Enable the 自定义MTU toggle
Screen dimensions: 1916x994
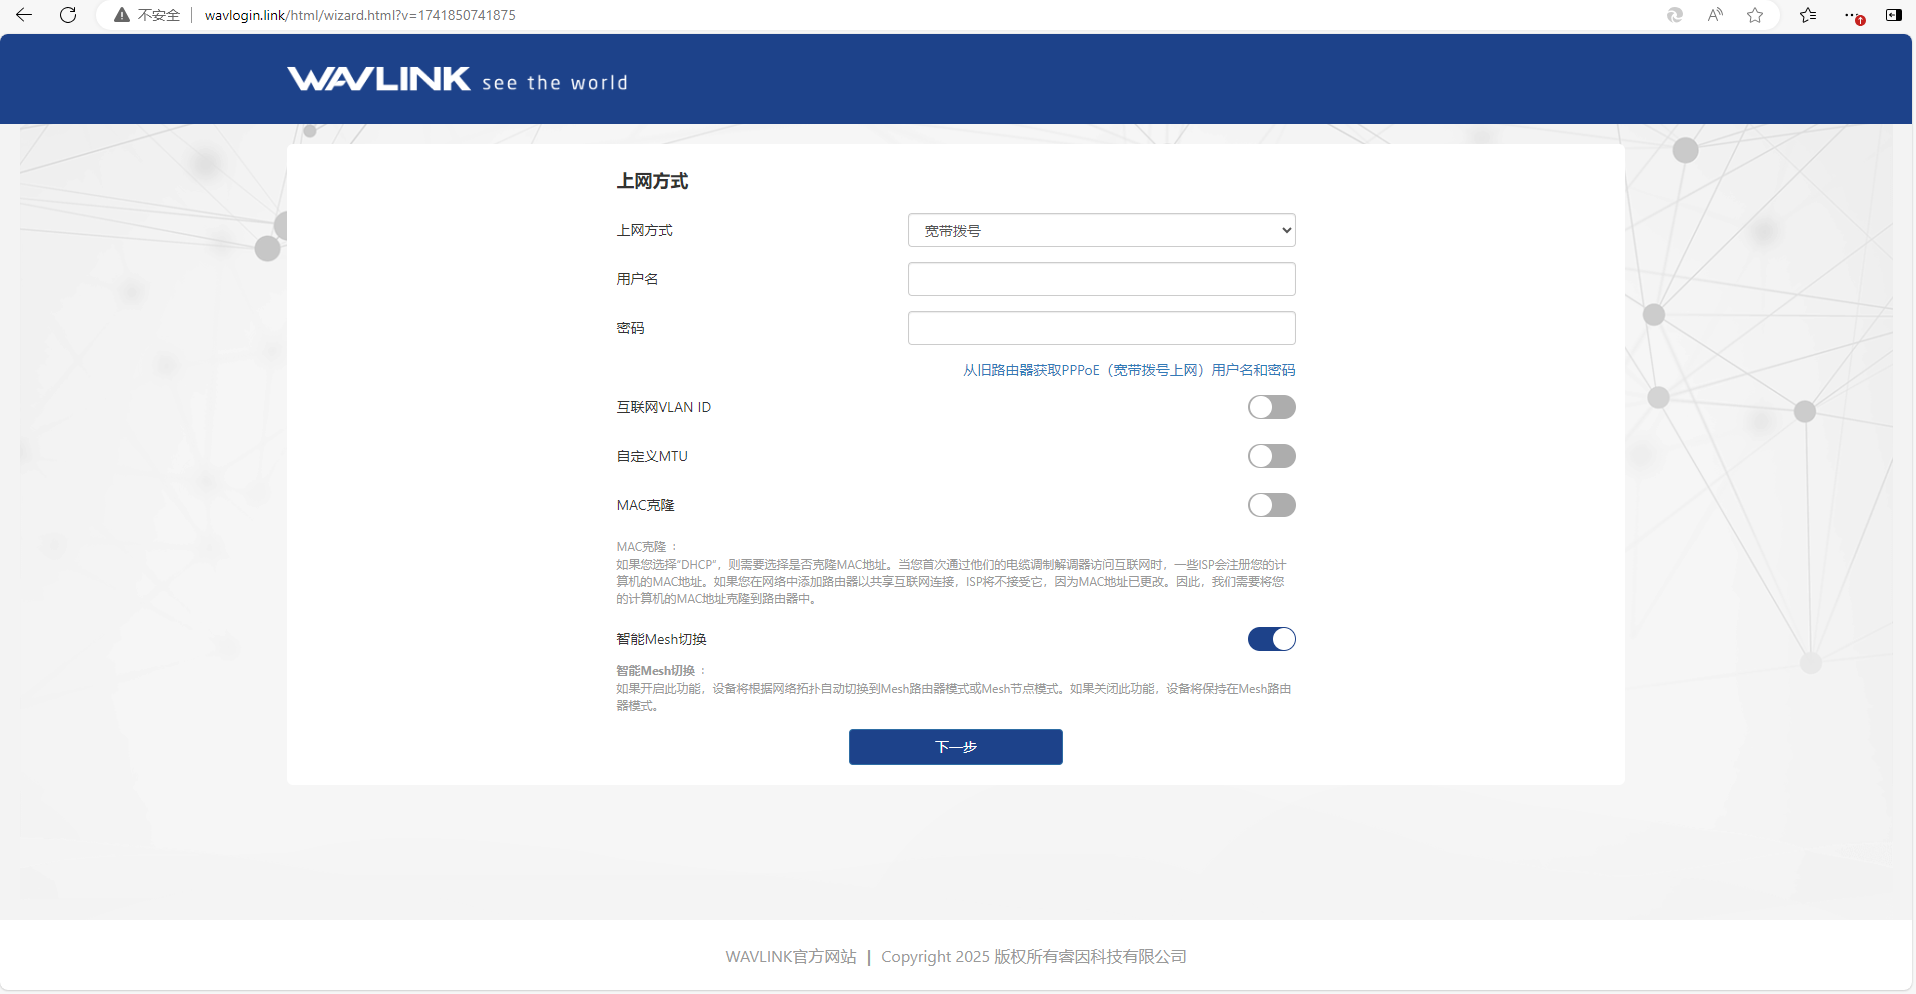pyautogui.click(x=1271, y=455)
